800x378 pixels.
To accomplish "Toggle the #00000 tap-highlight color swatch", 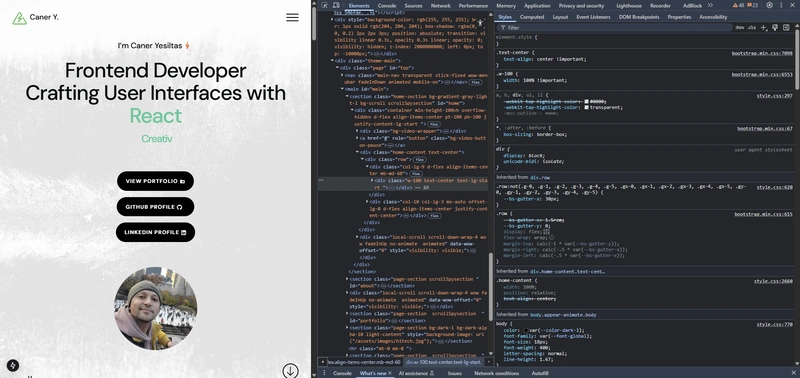I will click(x=587, y=102).
